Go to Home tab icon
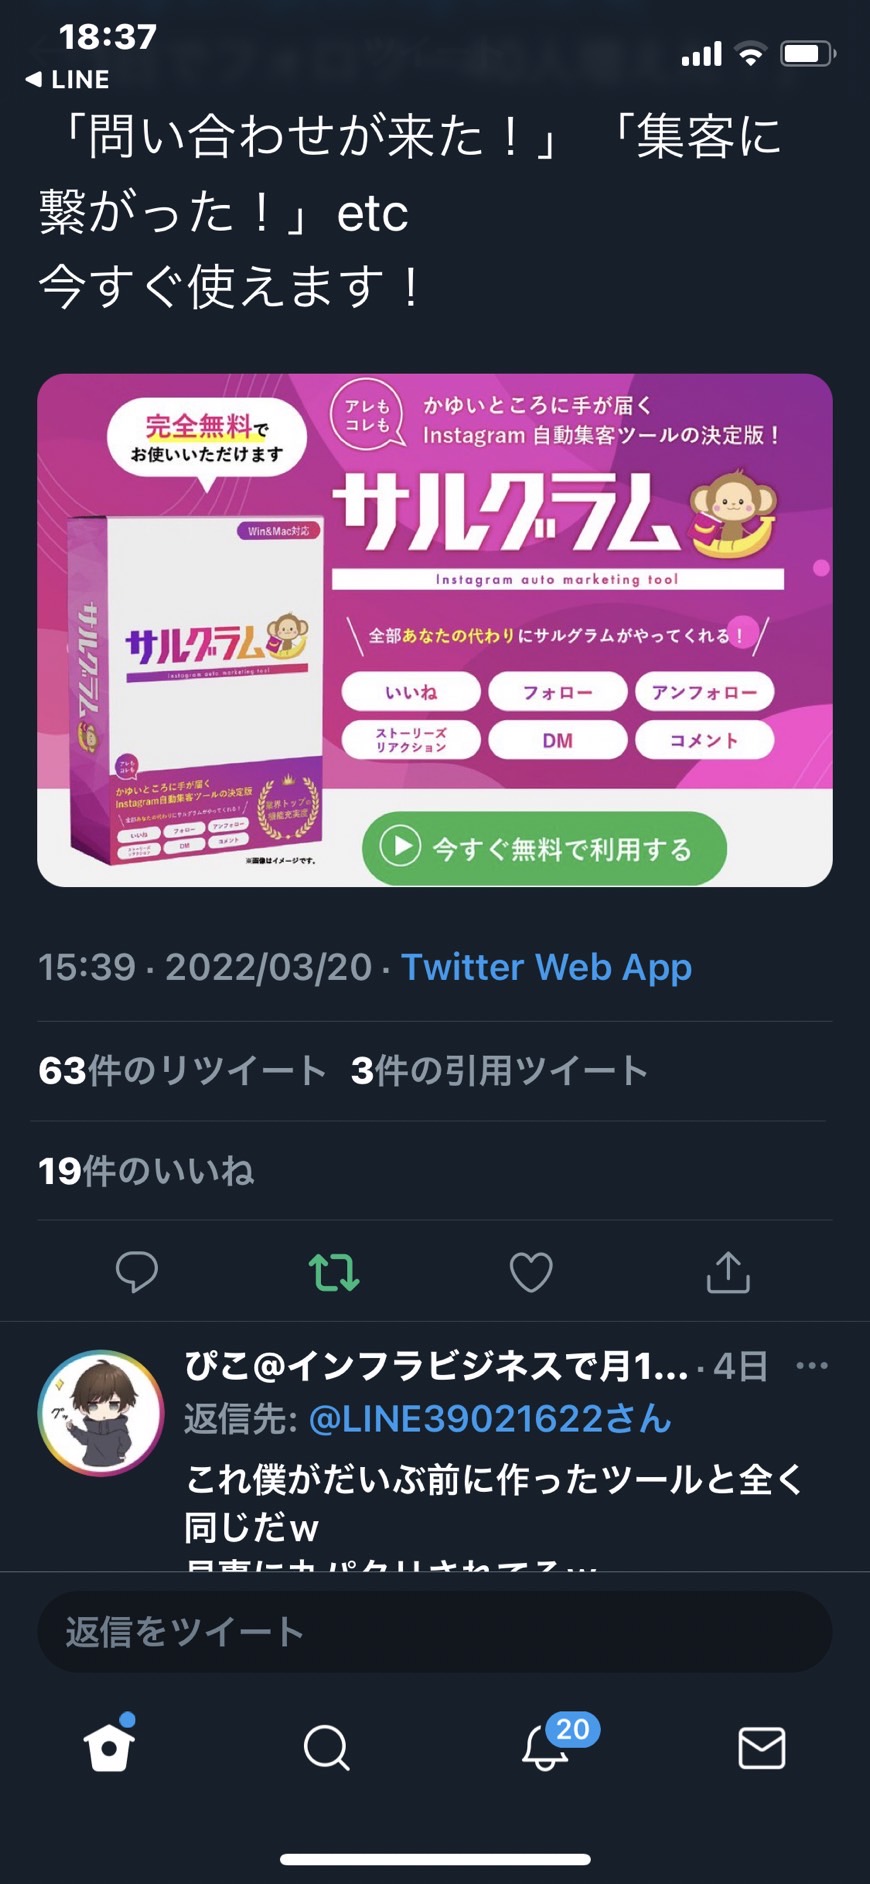 pos(109,1744)
